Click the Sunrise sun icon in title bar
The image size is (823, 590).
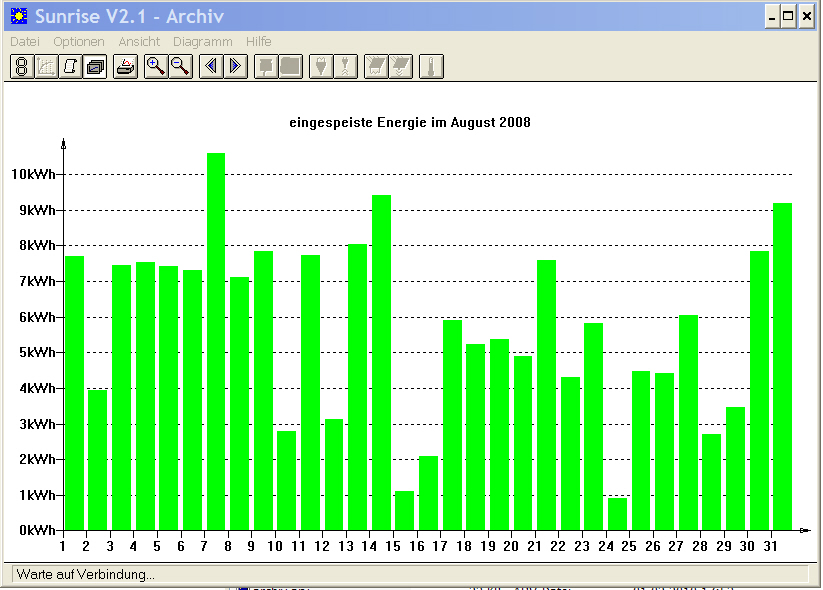(x=19, y=16)
